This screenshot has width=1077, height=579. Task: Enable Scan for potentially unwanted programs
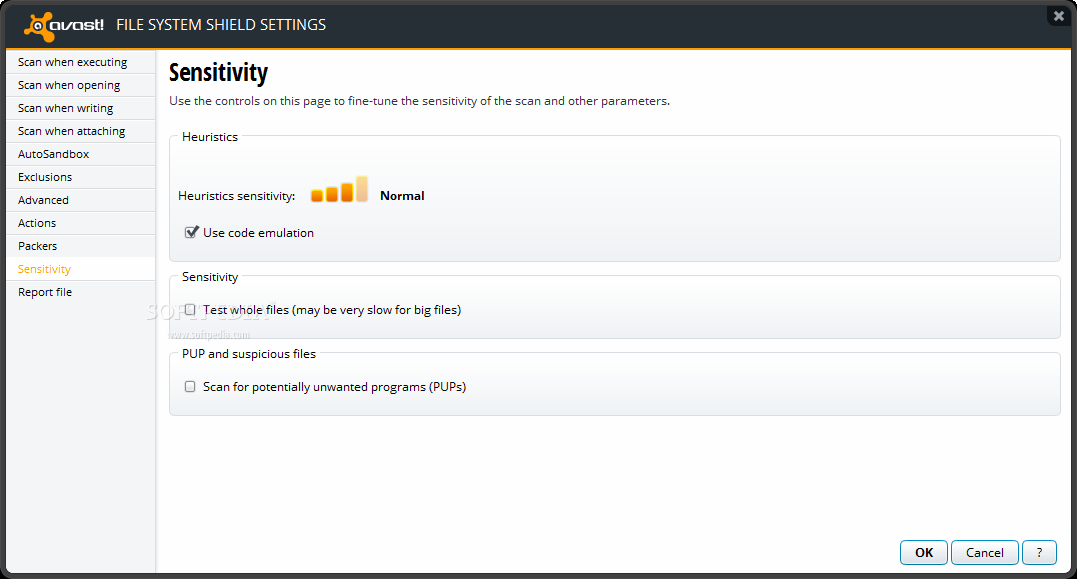[190, 387]
